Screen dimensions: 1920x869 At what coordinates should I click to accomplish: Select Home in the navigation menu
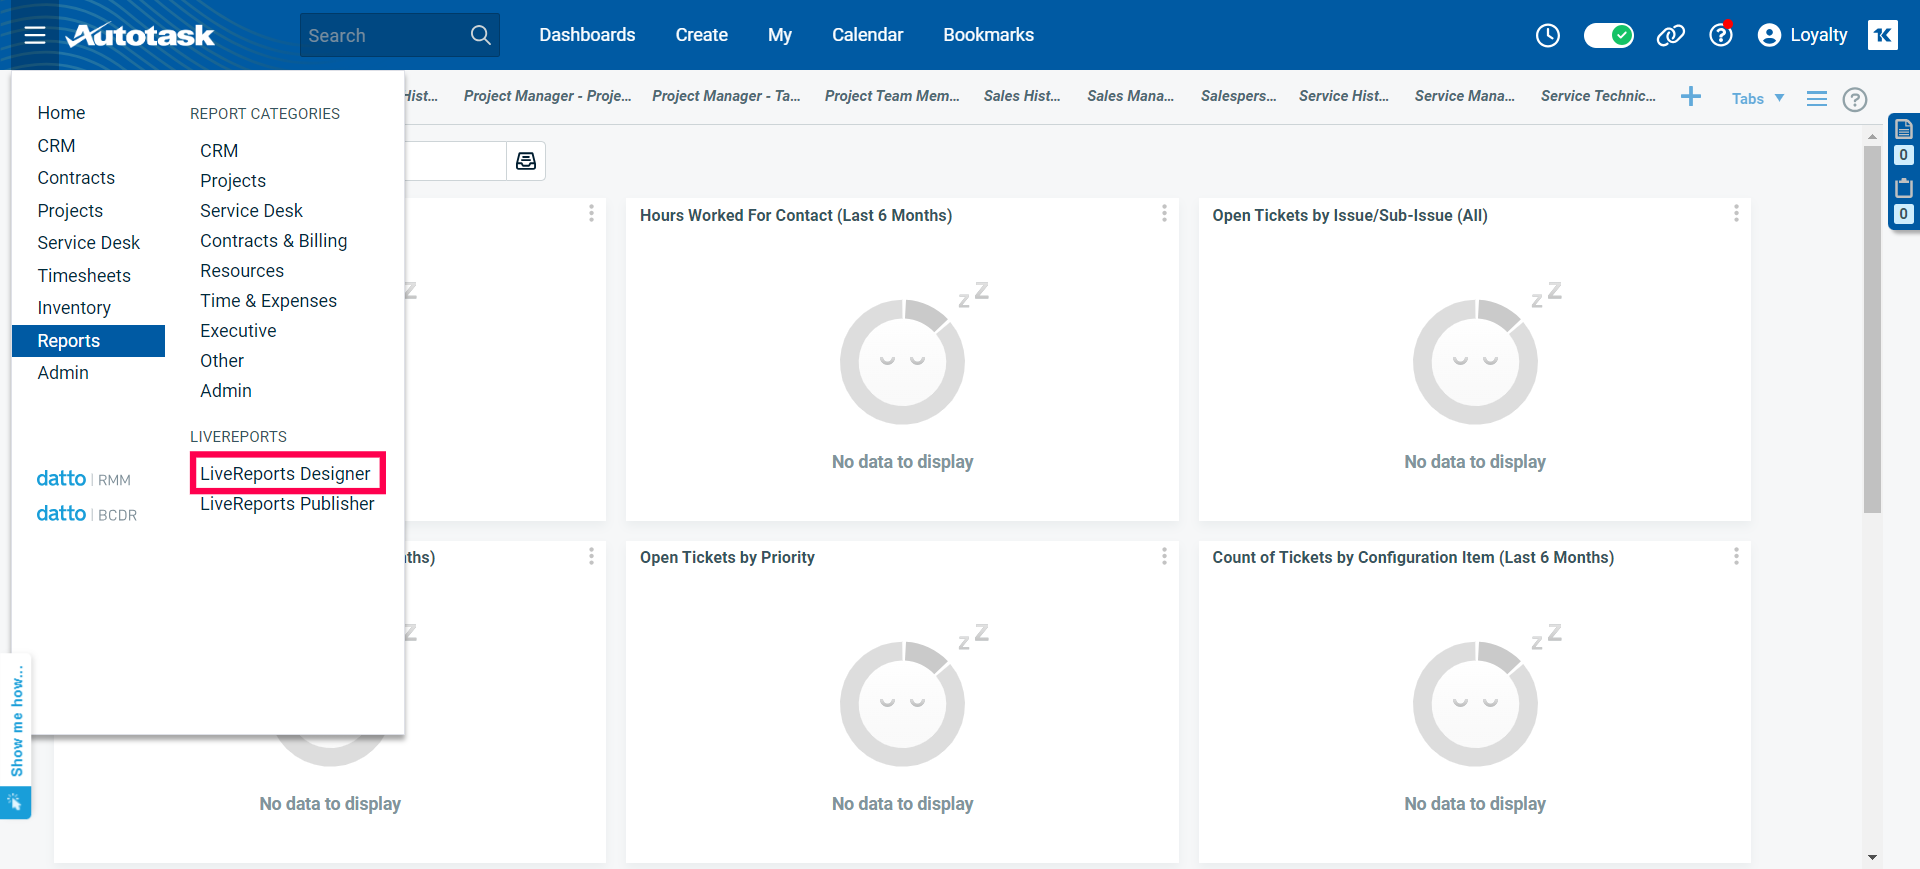[x=61, y=113]
